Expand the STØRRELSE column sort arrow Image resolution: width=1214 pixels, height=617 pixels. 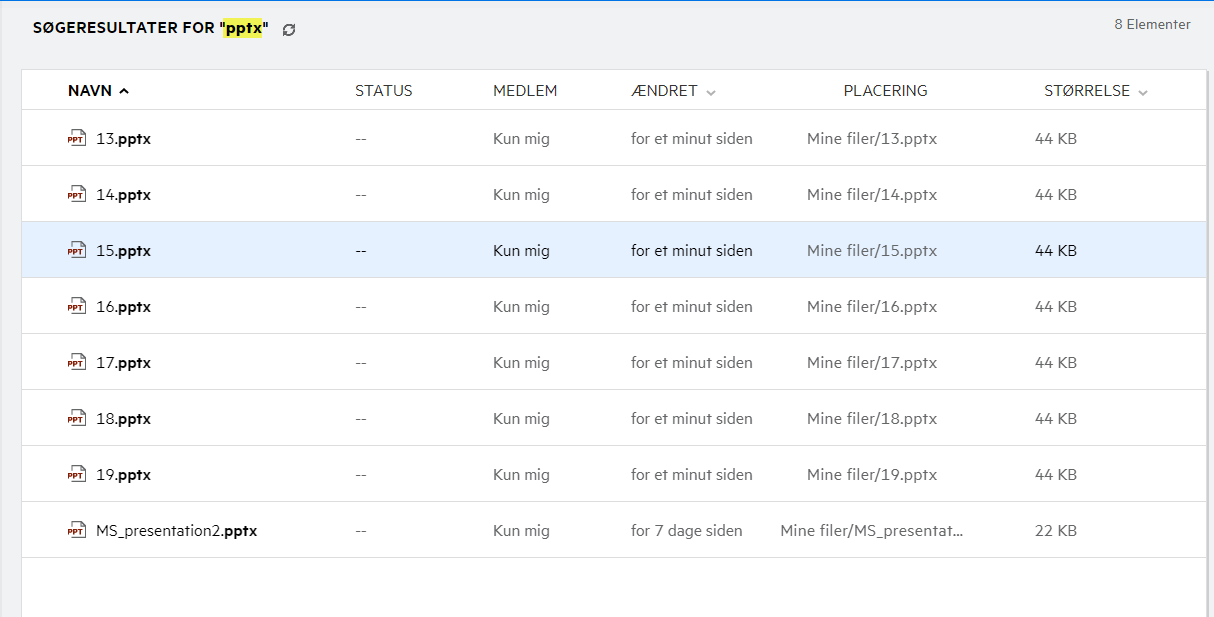(x=1143, y=92)
